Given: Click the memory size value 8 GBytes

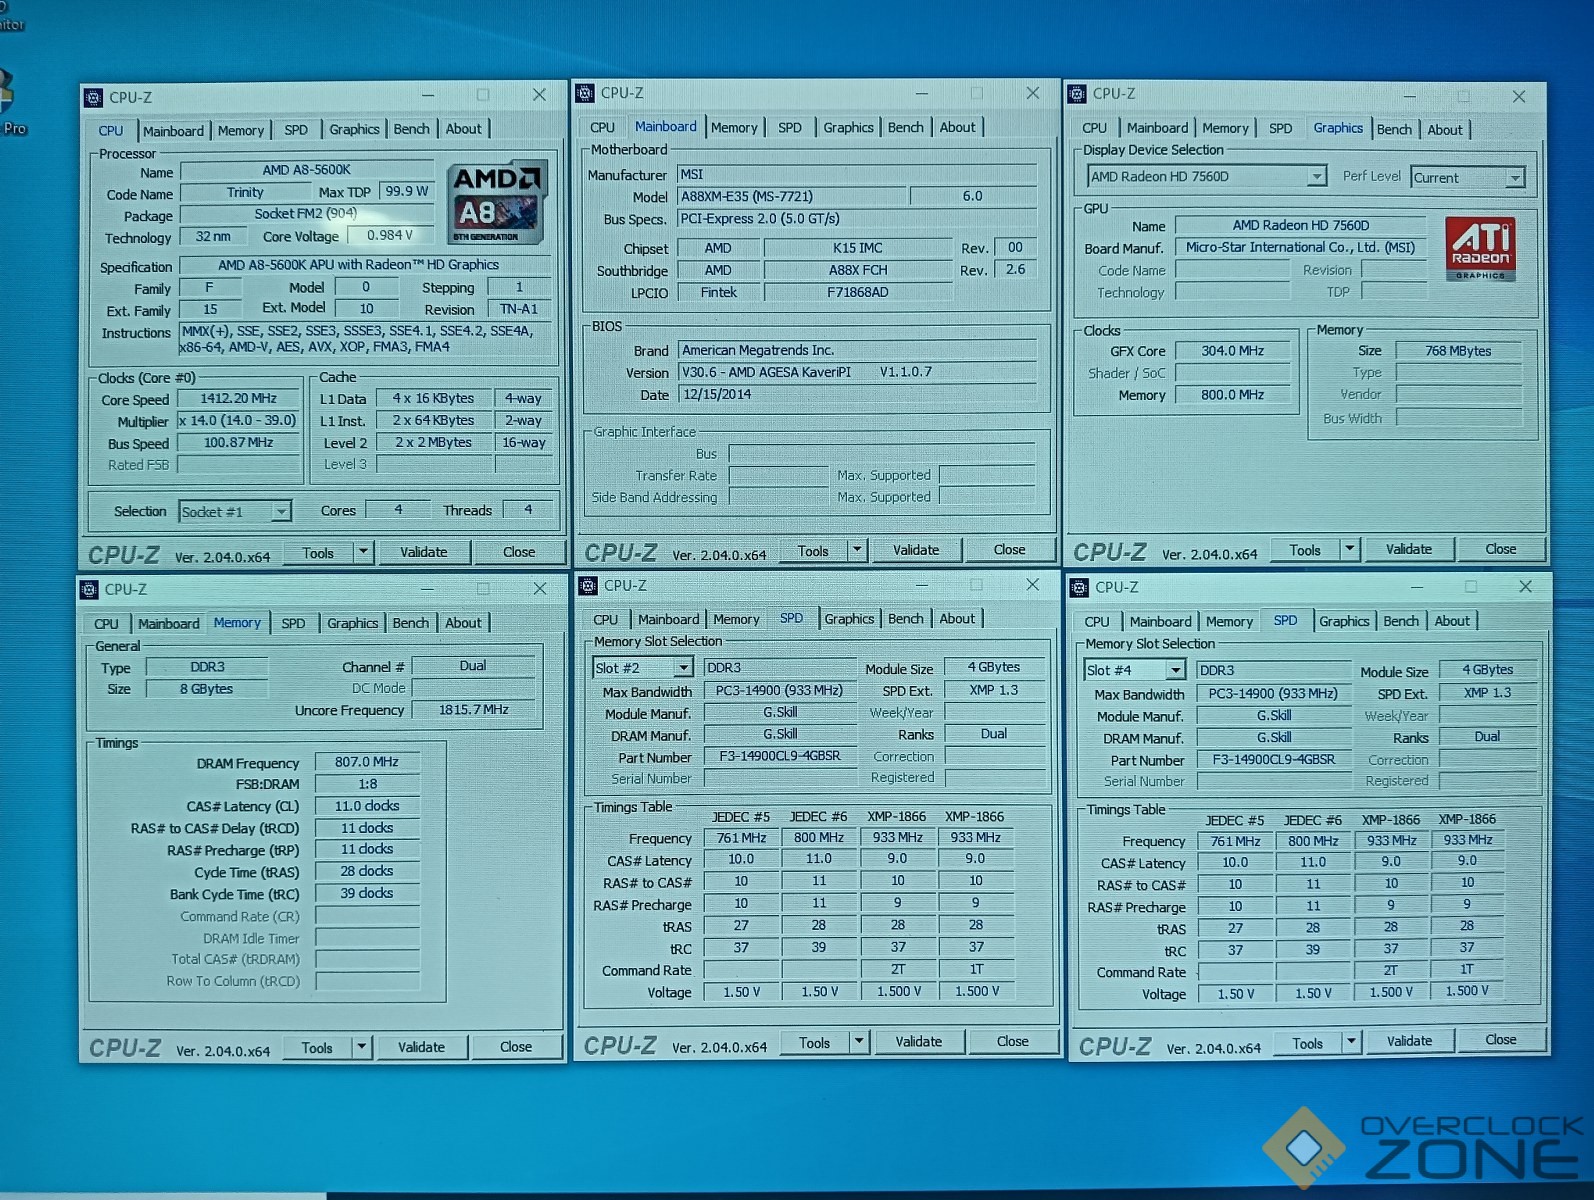Looking at the screenshot, I should click(x=207, y=689).
